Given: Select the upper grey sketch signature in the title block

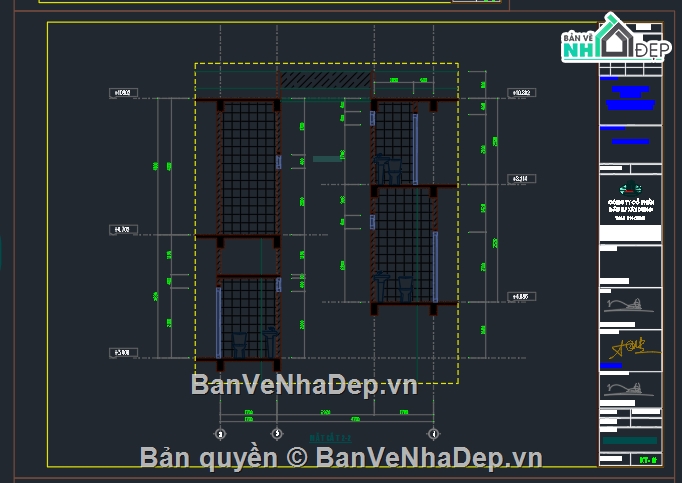Looking at the screenshot, I should pyautogui.click(x=630, y=305).
